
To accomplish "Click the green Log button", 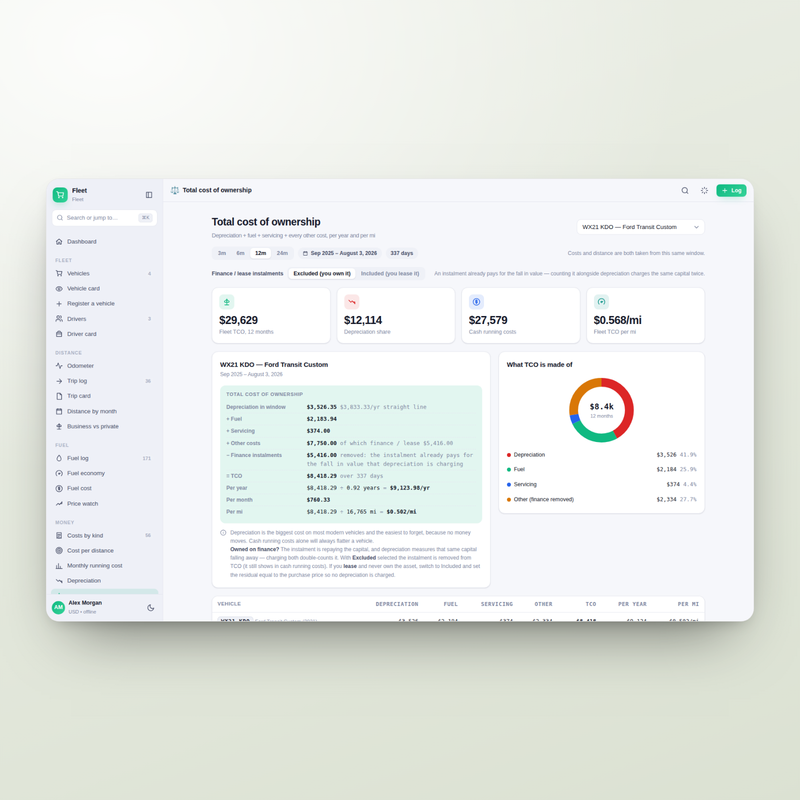I will point(731,190).
